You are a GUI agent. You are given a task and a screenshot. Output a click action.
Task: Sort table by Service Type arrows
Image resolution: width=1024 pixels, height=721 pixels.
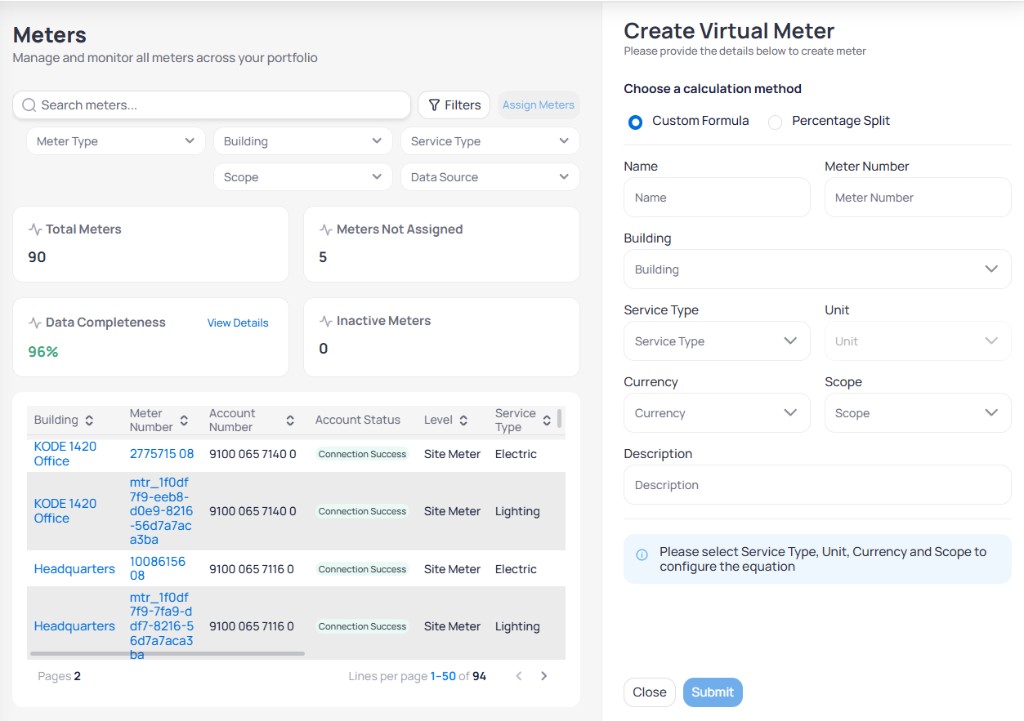pyautogui.click(x=547, y=420)
